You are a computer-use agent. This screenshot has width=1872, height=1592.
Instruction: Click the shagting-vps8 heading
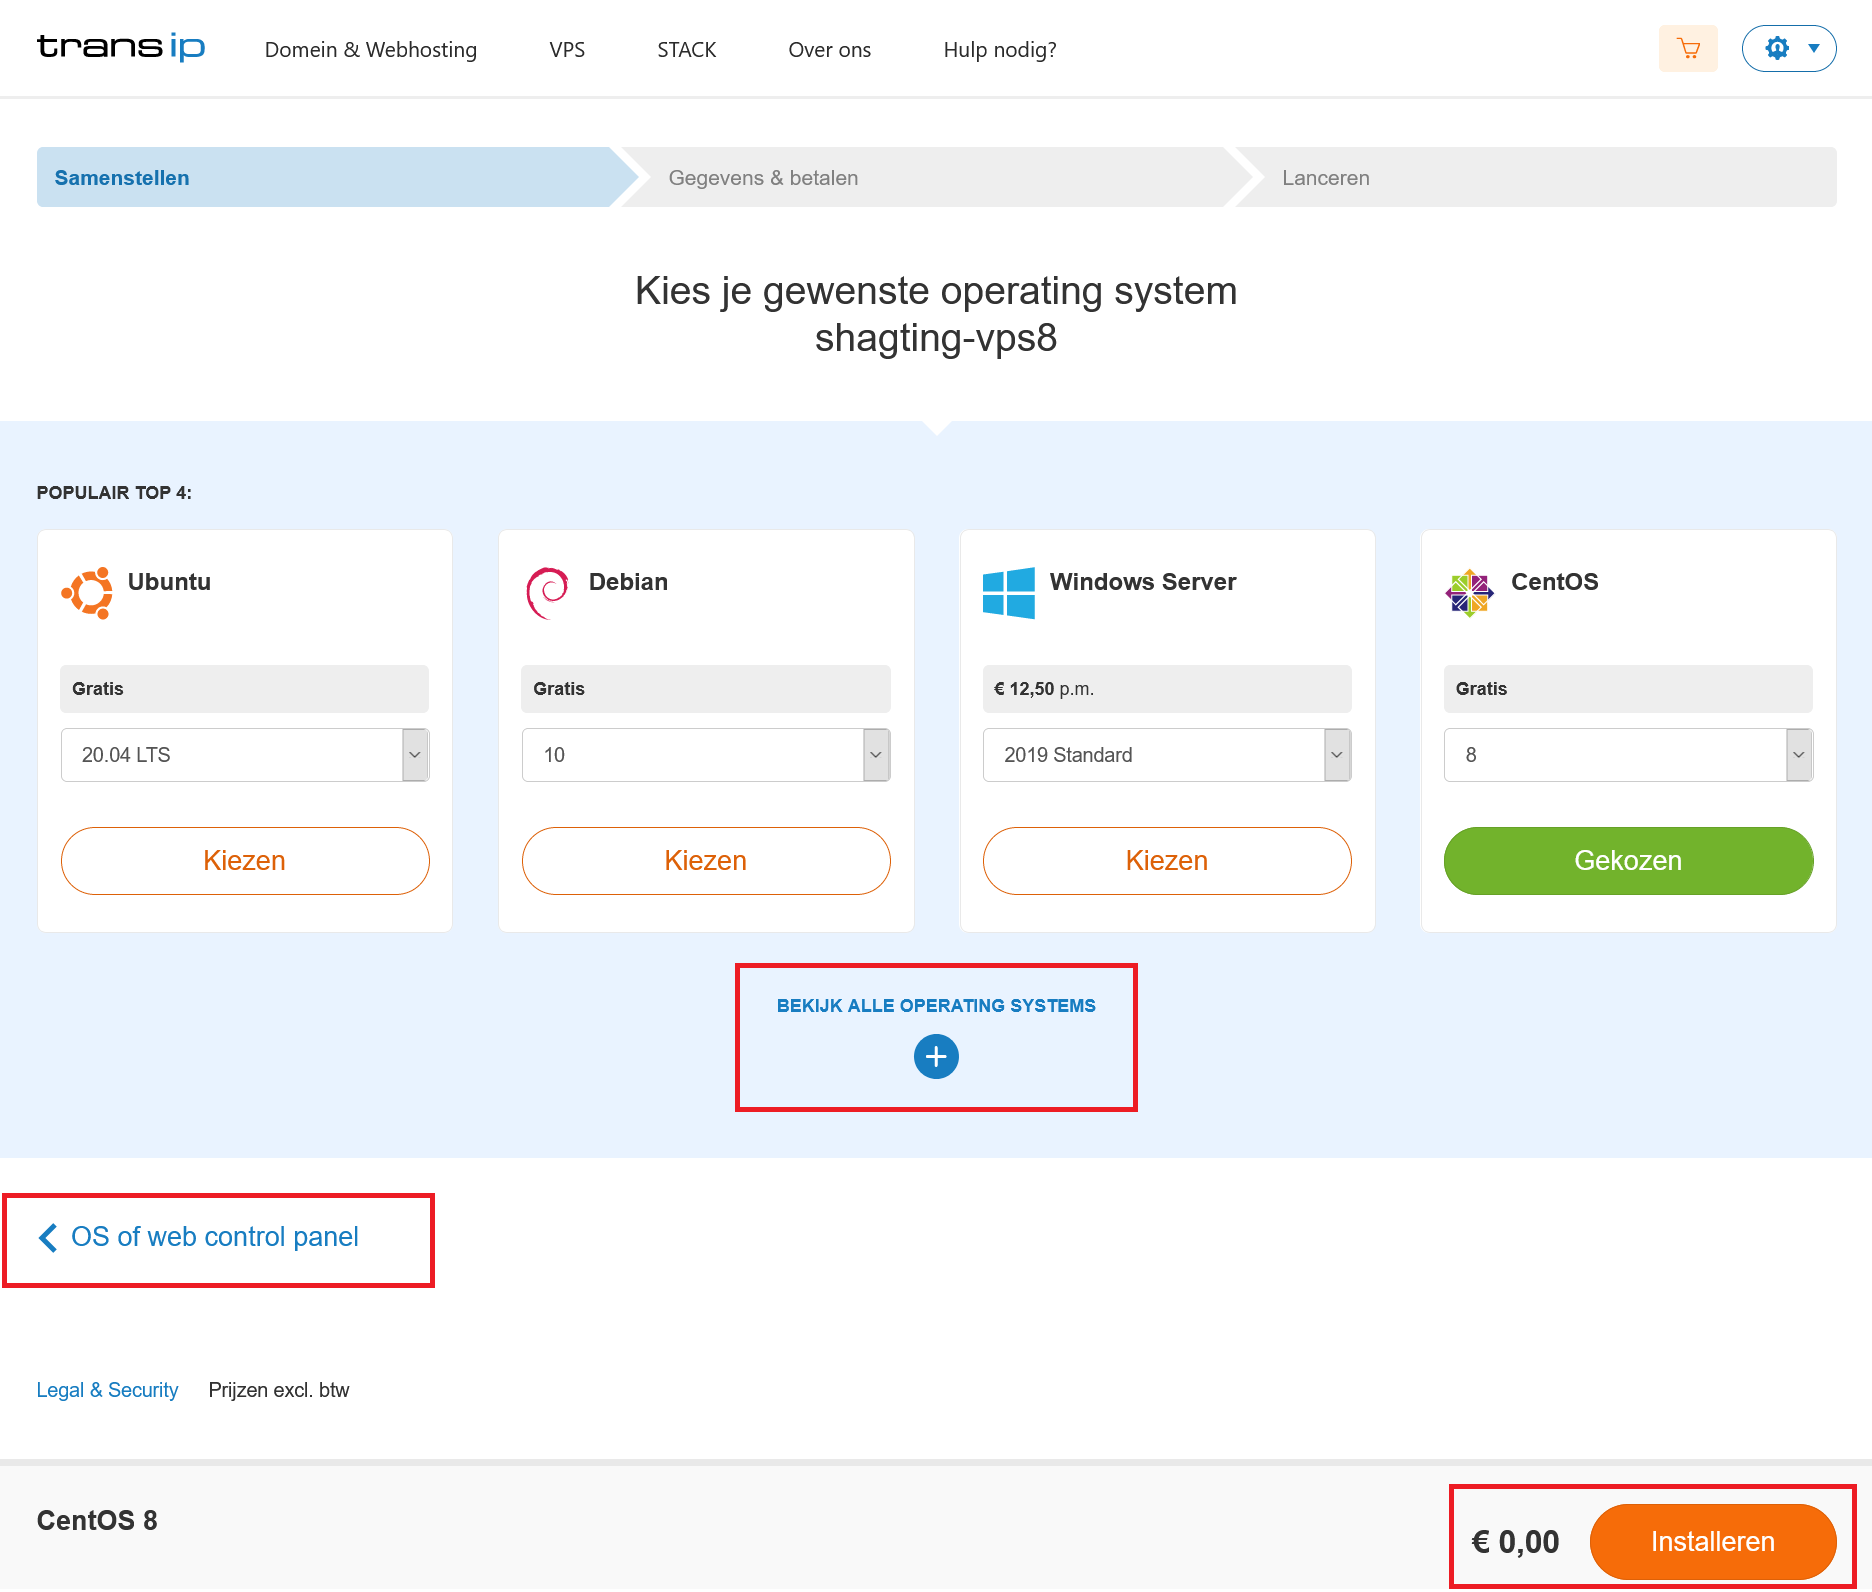coord(936,338)
